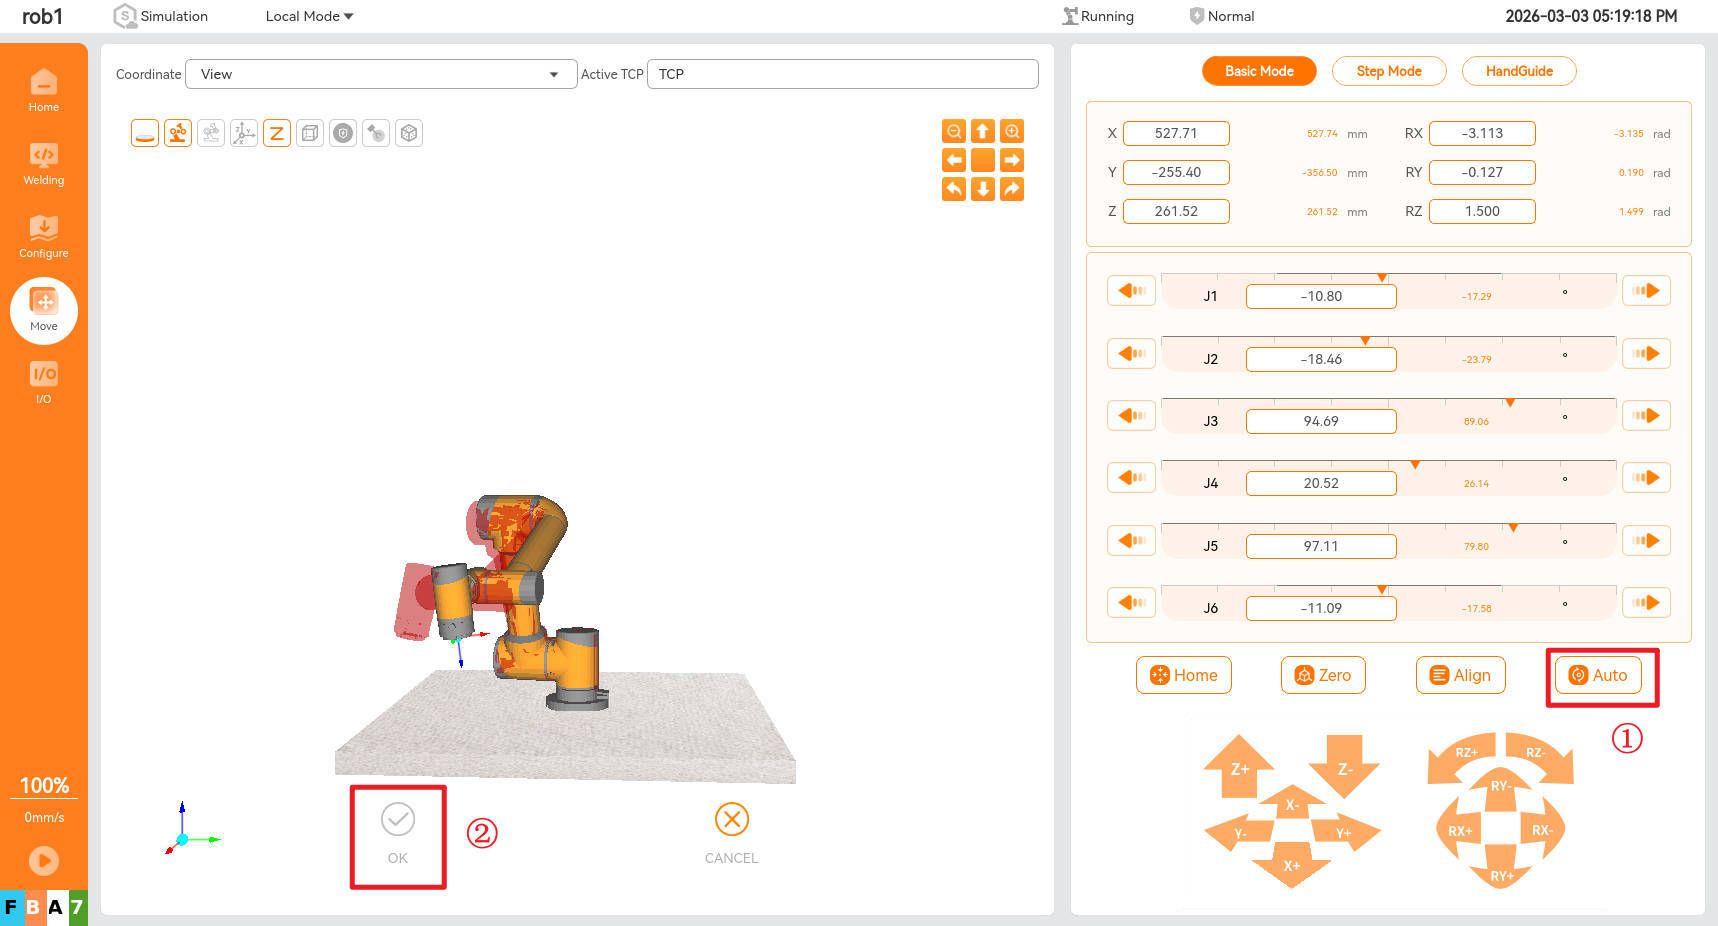Click the Z+ jog arrow

click(1239, 767)
